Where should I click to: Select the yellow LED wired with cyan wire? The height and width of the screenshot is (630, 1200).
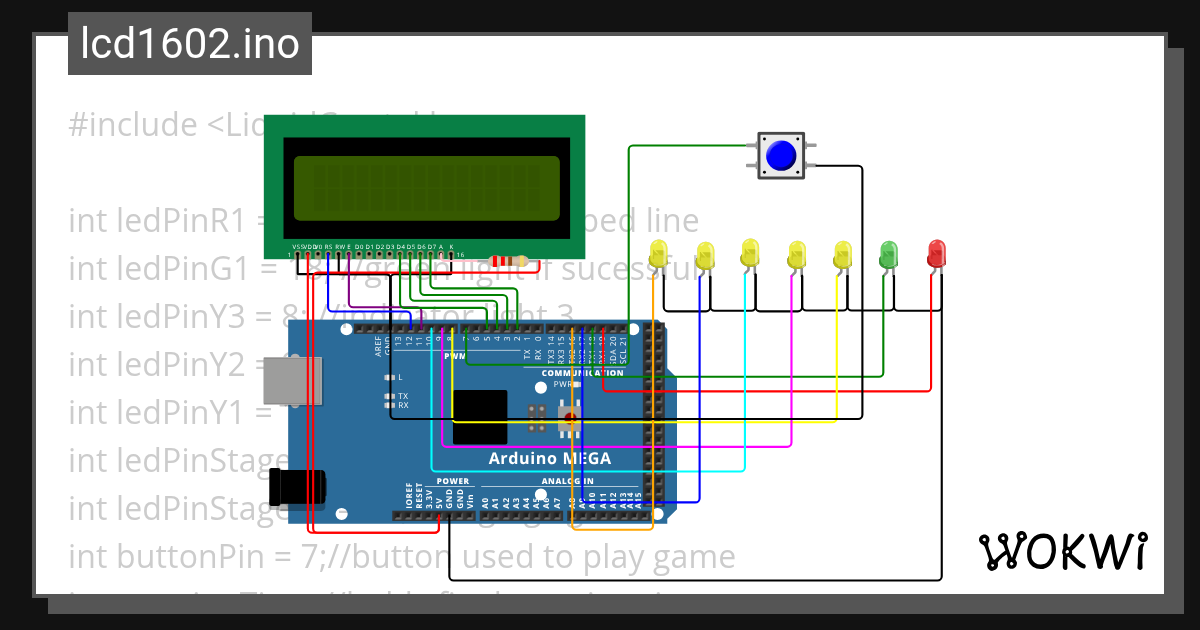(749, 254)
